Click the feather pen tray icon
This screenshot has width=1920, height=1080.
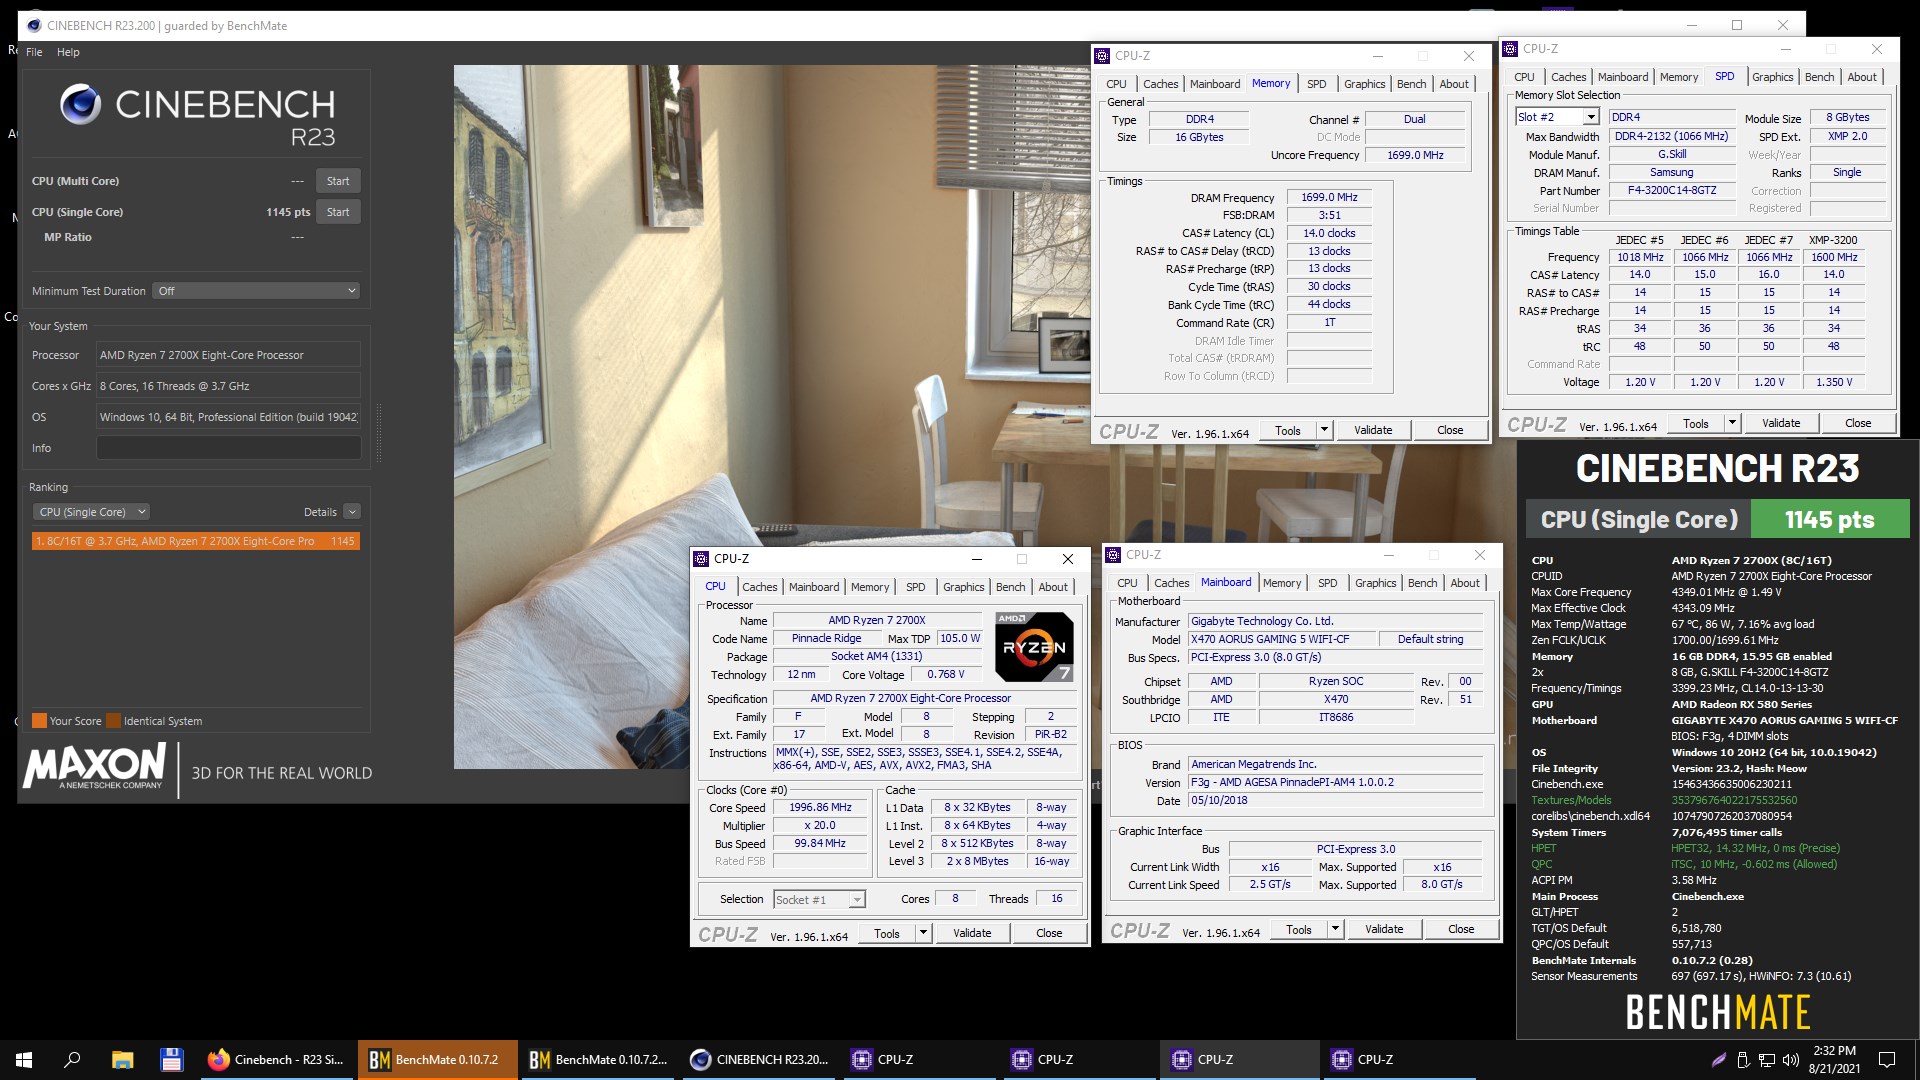[1718, 1060]
